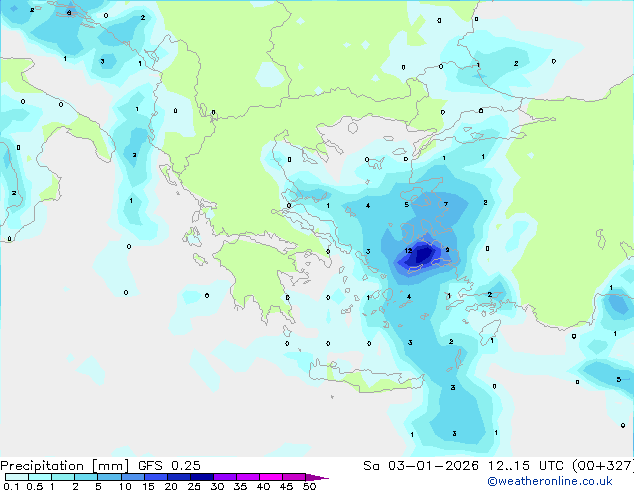Image resolution: width=634 pixels, height=490 pixels.
Task: Click the legend label '35'
Action: (240, 486)
